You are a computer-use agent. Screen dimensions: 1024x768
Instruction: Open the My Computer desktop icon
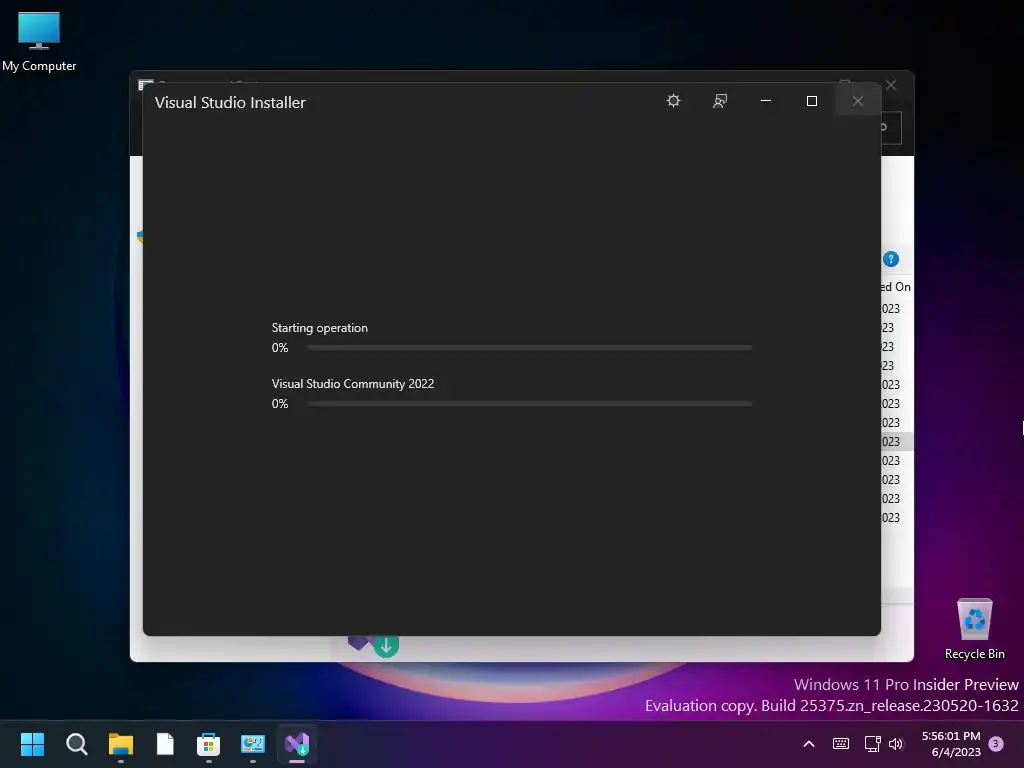point(39,40)
